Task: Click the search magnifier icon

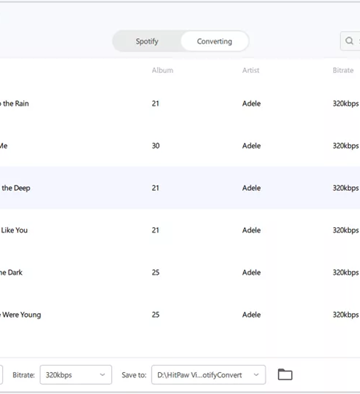Action: coord(349,41)
